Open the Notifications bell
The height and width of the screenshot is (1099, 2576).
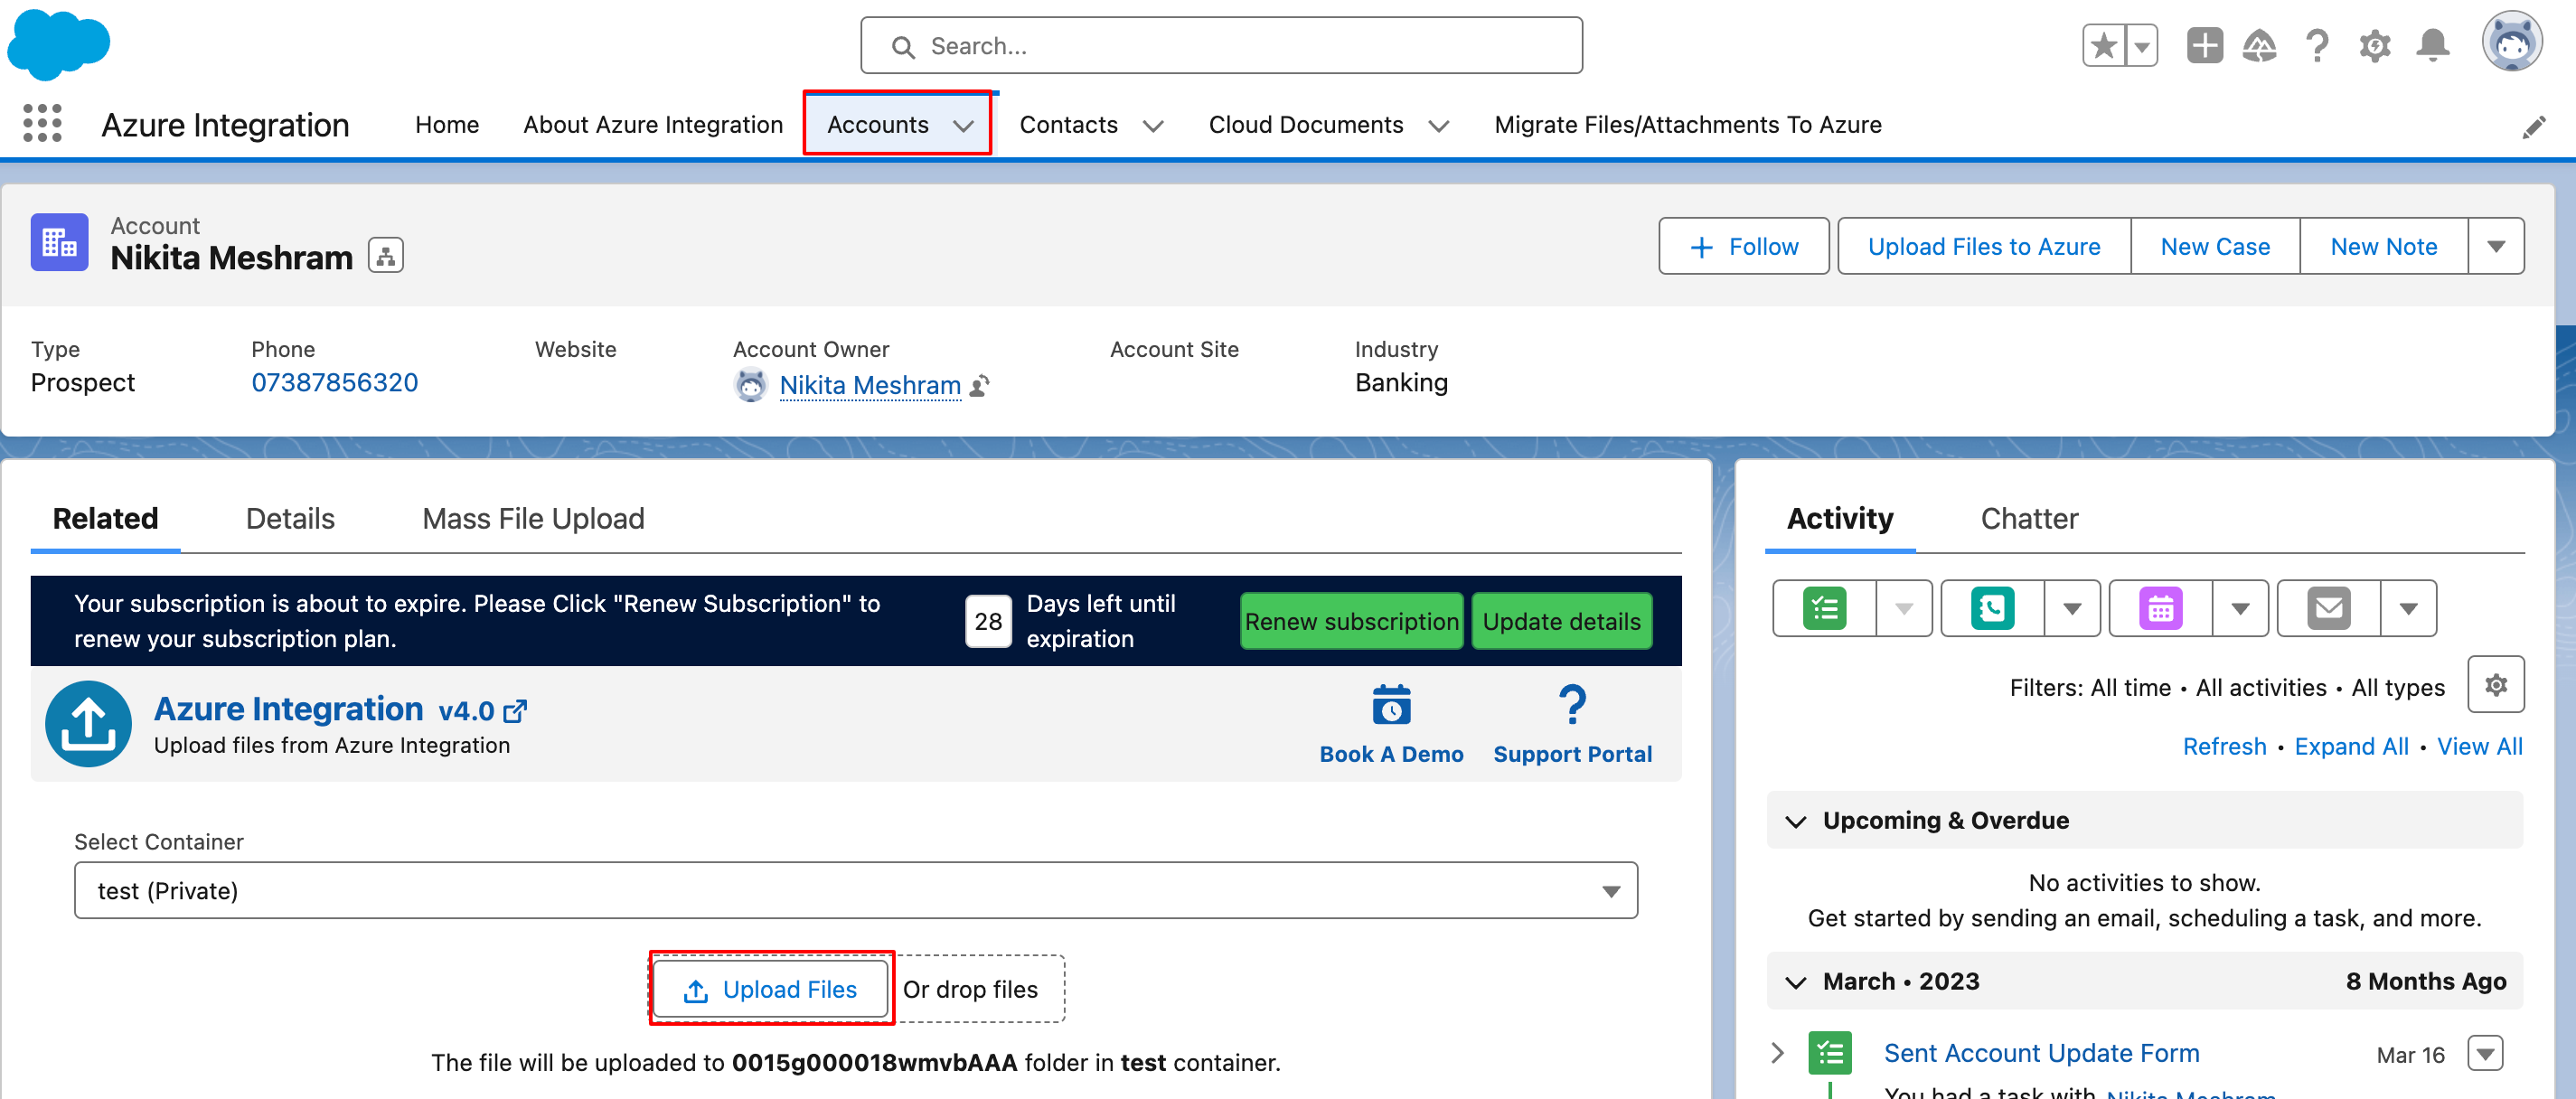[x=2432, y=46]
